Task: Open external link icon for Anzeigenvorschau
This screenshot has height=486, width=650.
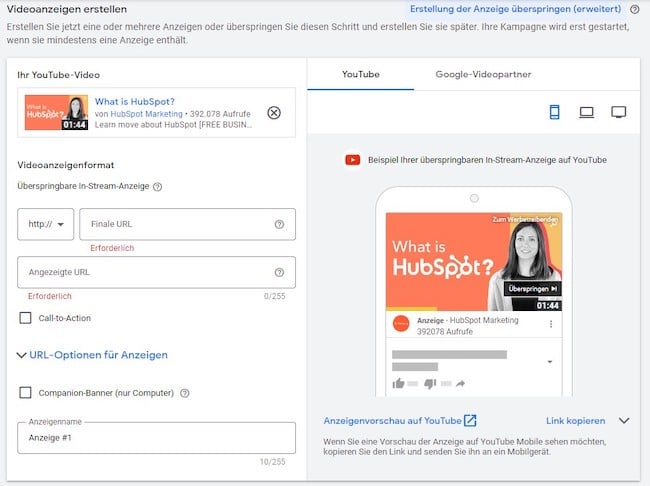Action: coord(470,420)
